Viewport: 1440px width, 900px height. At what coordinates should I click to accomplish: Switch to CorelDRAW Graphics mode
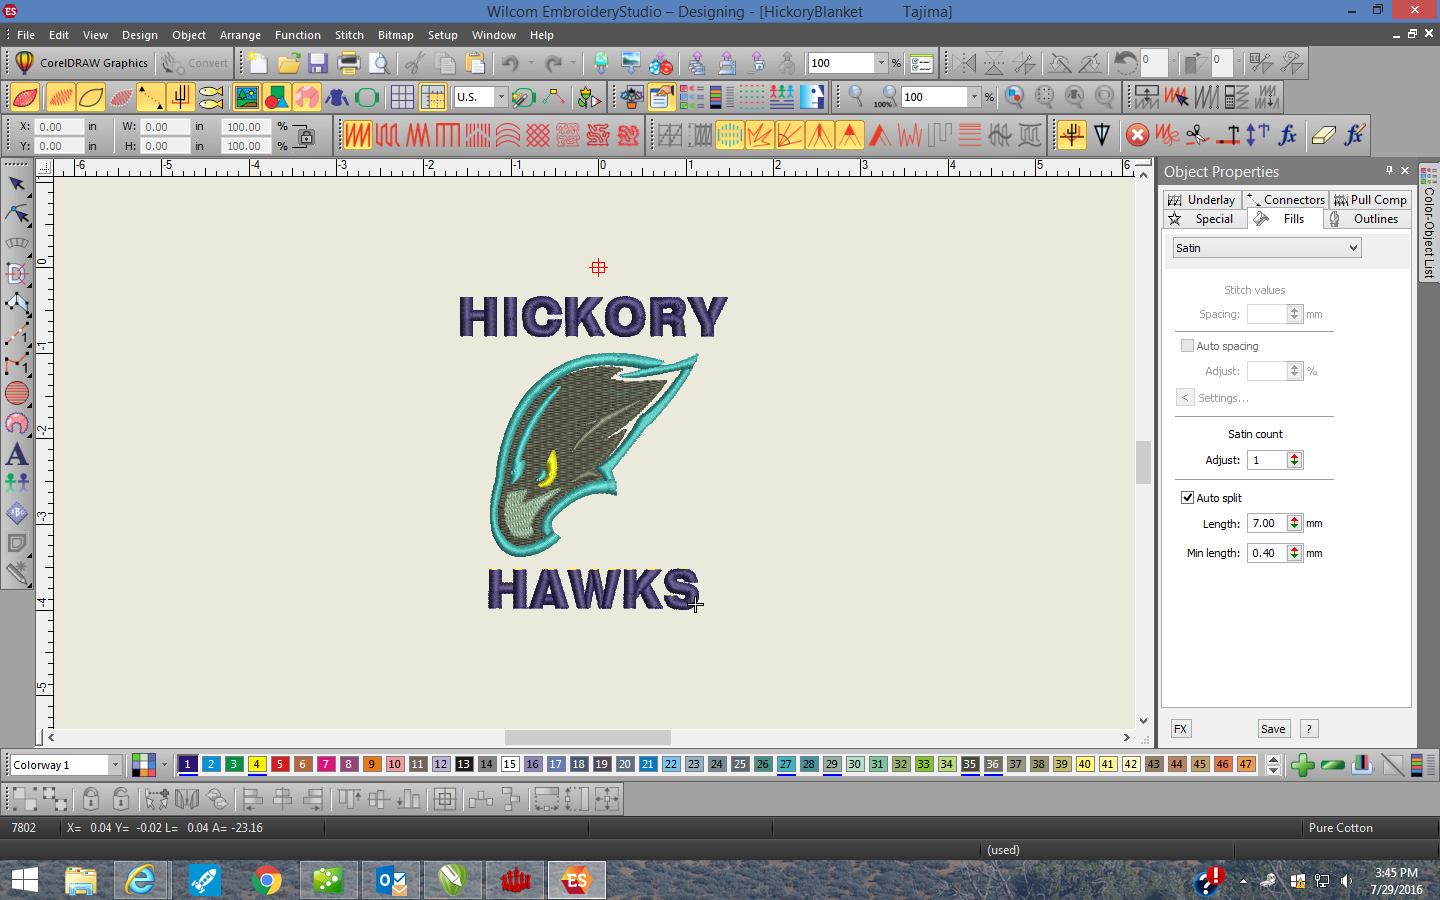tap(82, 63)
